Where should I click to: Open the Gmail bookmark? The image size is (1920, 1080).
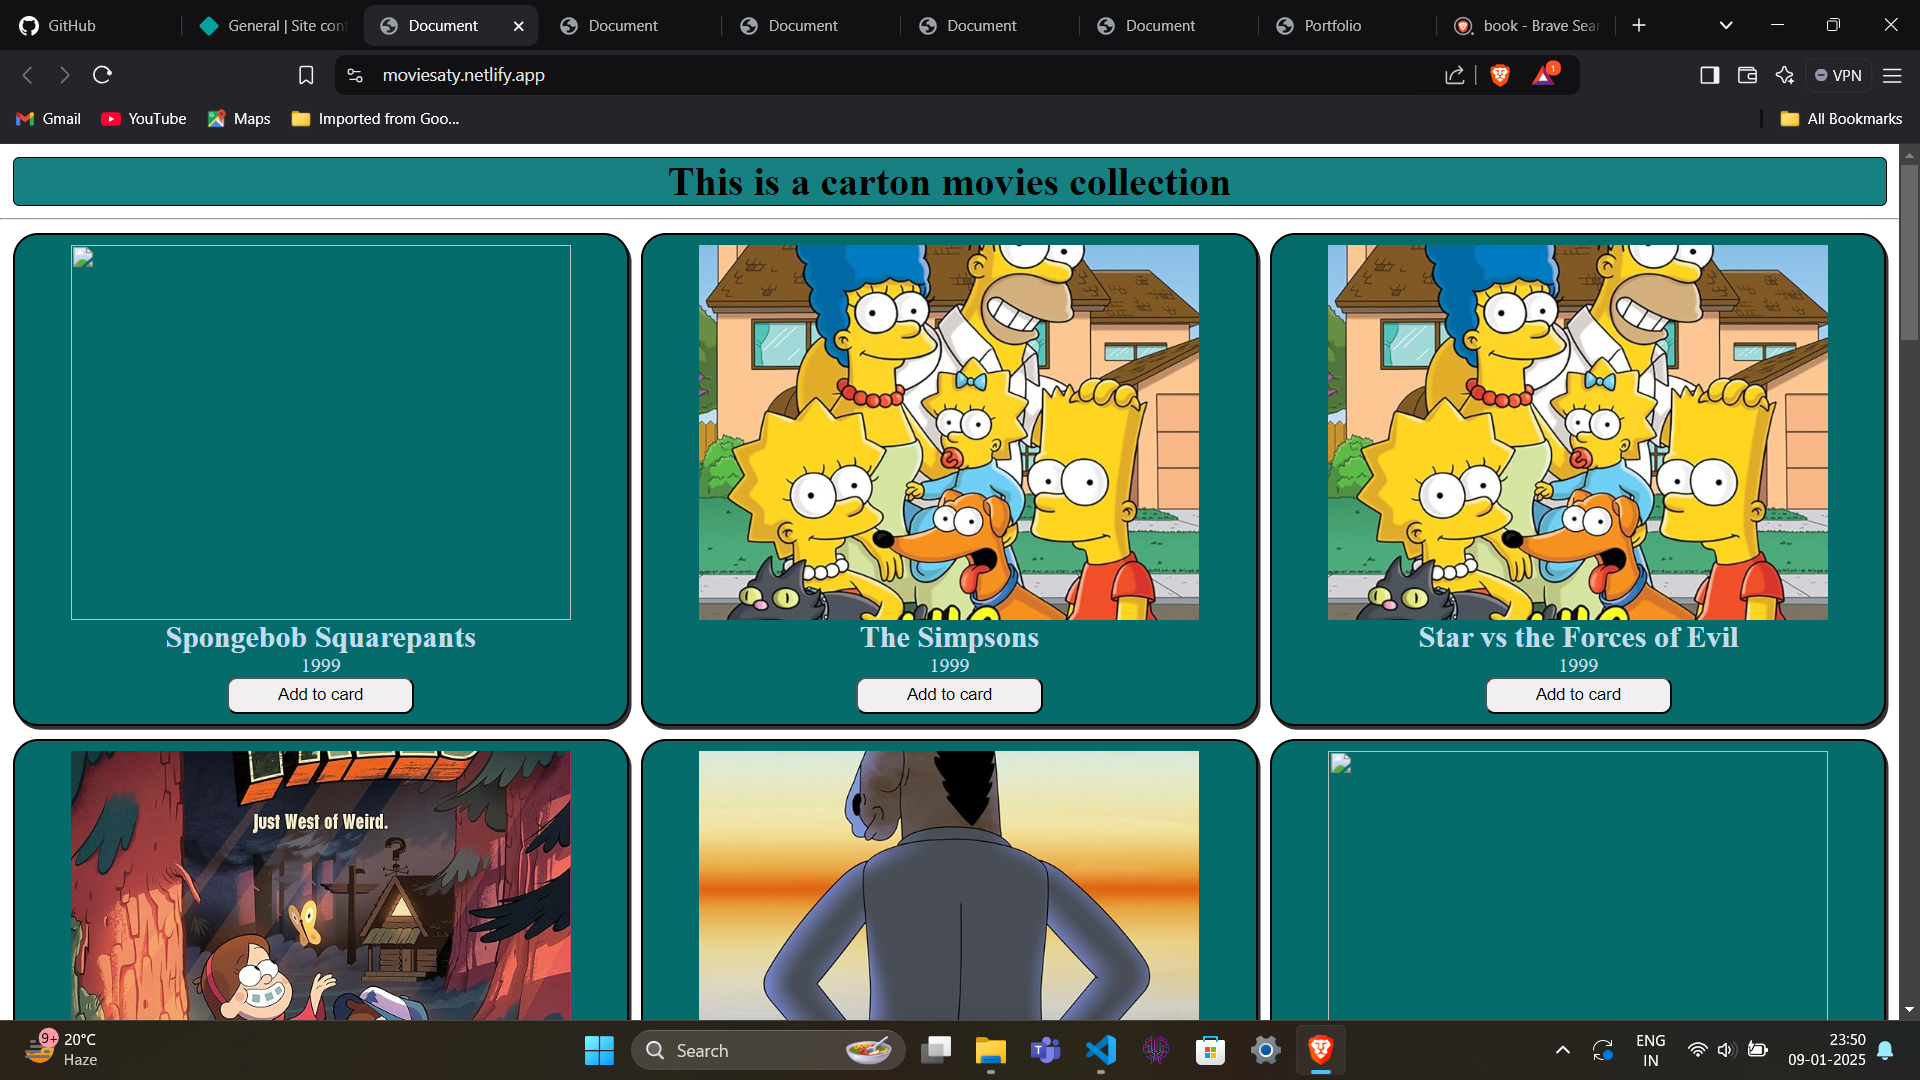pos(49,119)
